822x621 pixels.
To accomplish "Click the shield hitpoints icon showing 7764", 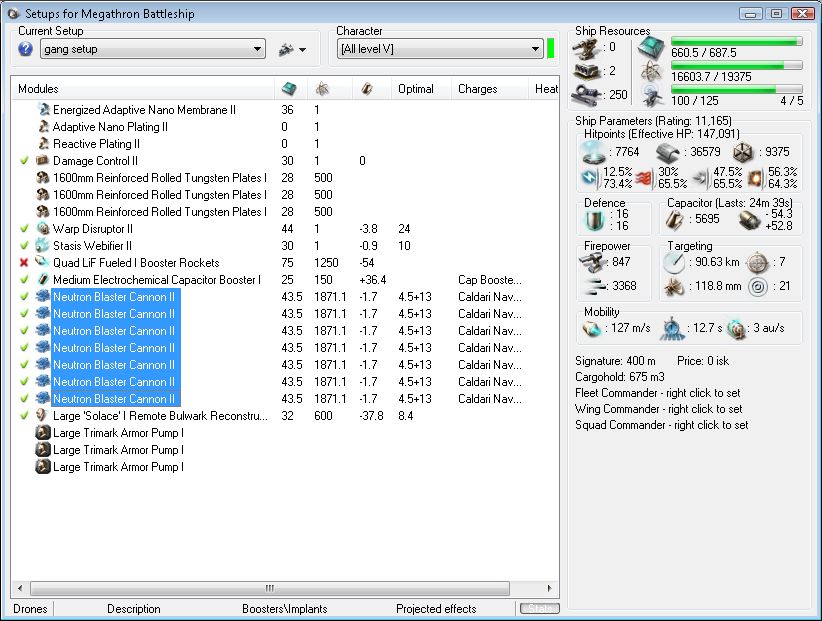I will tap(594, 152).
